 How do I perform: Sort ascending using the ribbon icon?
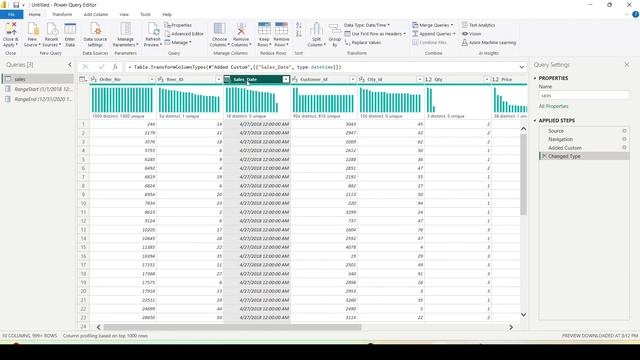[x=299, y=25]
